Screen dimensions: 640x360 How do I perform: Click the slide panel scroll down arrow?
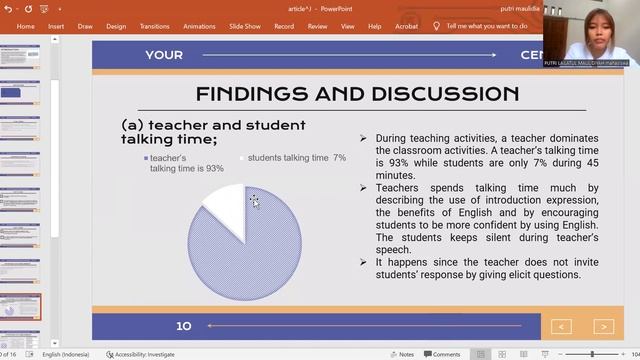[55, 344]
